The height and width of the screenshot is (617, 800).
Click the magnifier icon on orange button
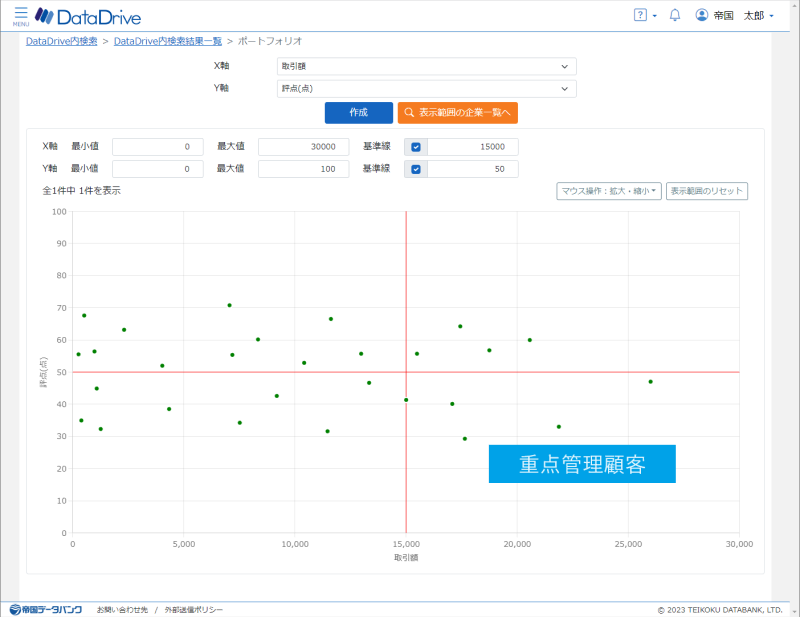coord(409,113)
